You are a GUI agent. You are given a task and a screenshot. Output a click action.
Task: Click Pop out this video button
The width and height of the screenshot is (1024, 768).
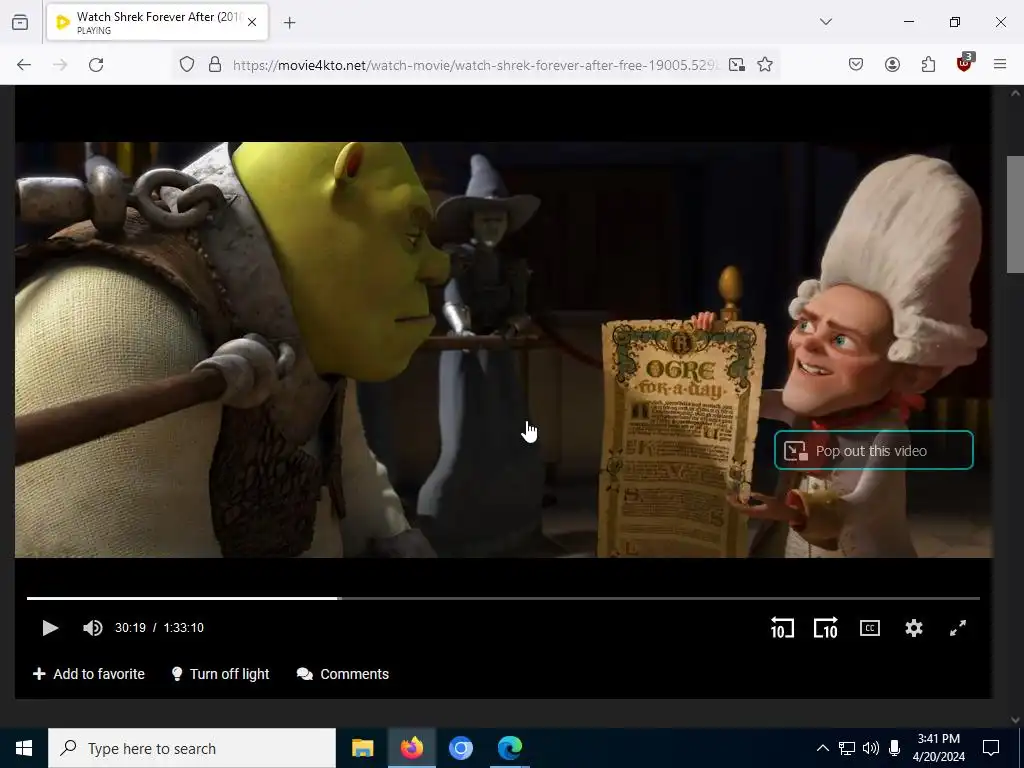tap(873, 451)
